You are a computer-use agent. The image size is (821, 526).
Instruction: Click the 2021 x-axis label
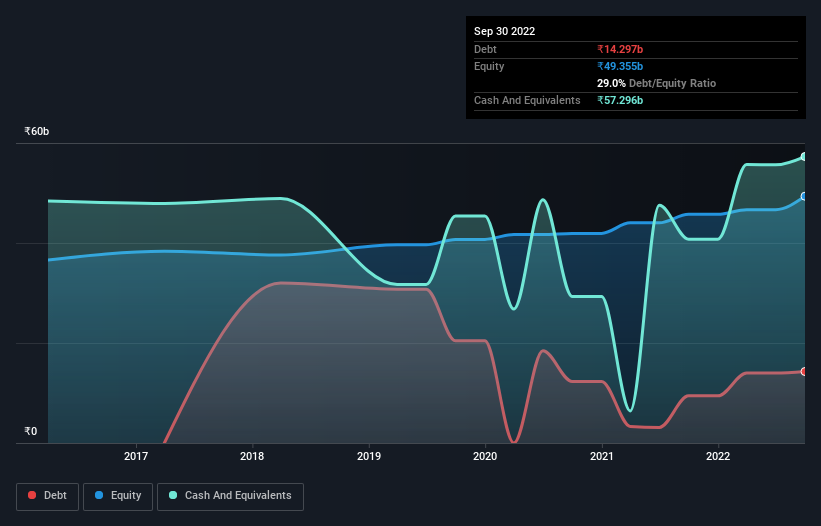tap(602, 456)
